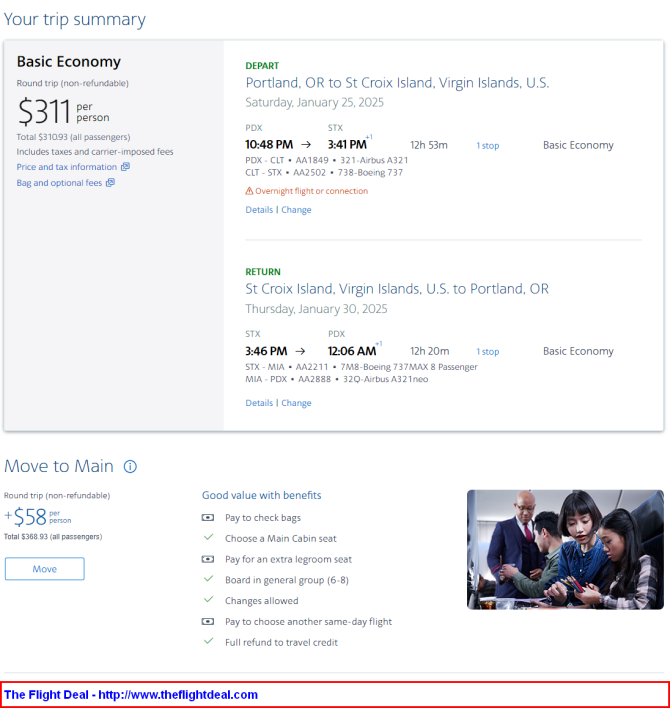Viewport: 670px width, 708px height.
Task: Click checkmark icon beside Choose a Main Cabin seat
Action: pyautogui.click(x=208, y=537)
